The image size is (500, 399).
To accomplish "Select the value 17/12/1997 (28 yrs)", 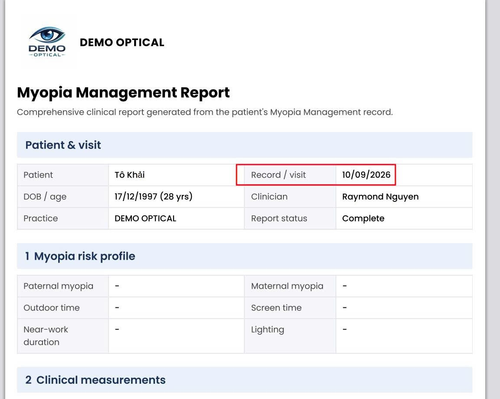I will coord(154,197).
